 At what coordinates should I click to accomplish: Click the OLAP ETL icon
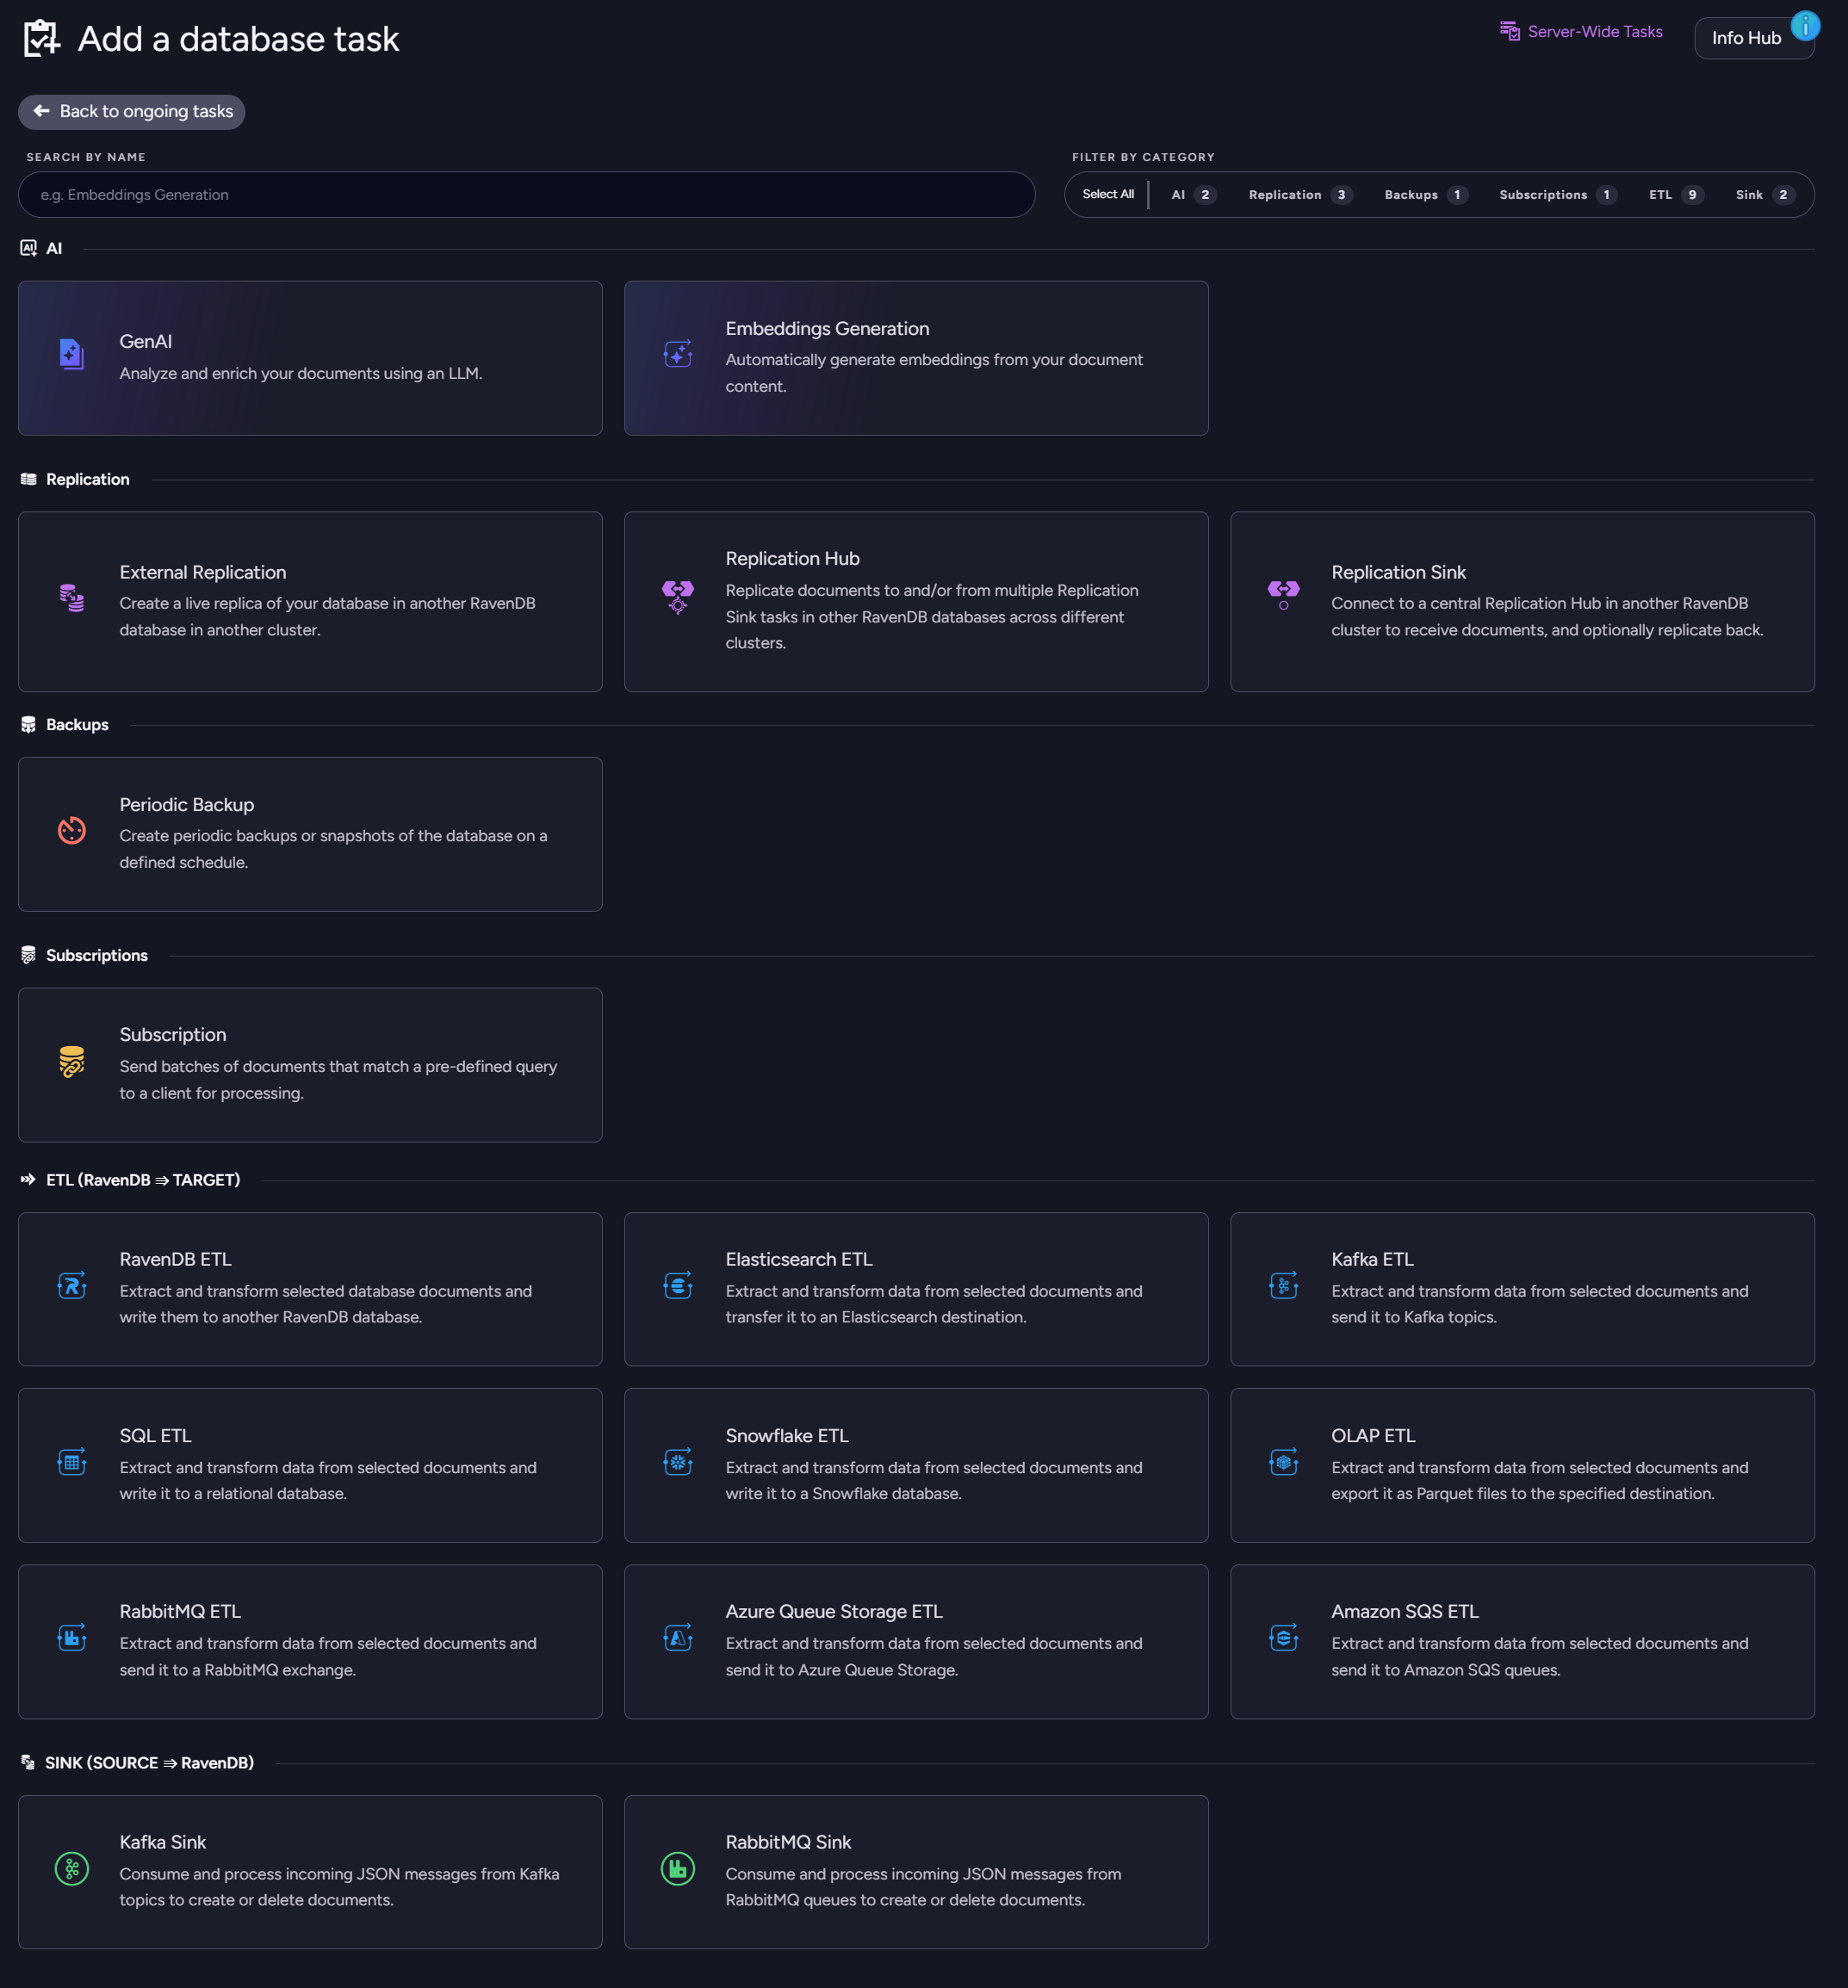tap(1283, 1462)
